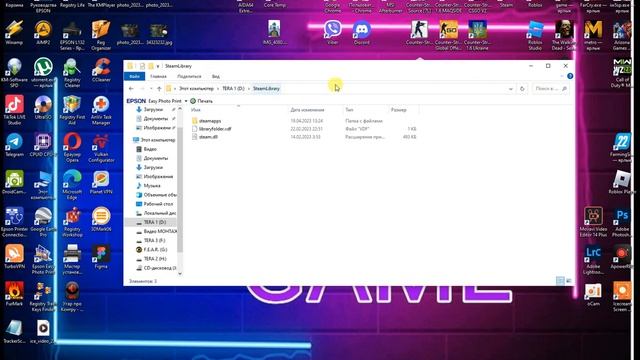Launch AIMP2 desktop shortcut
This screenshot has width=640, height=360.
[x=43, y=33]
